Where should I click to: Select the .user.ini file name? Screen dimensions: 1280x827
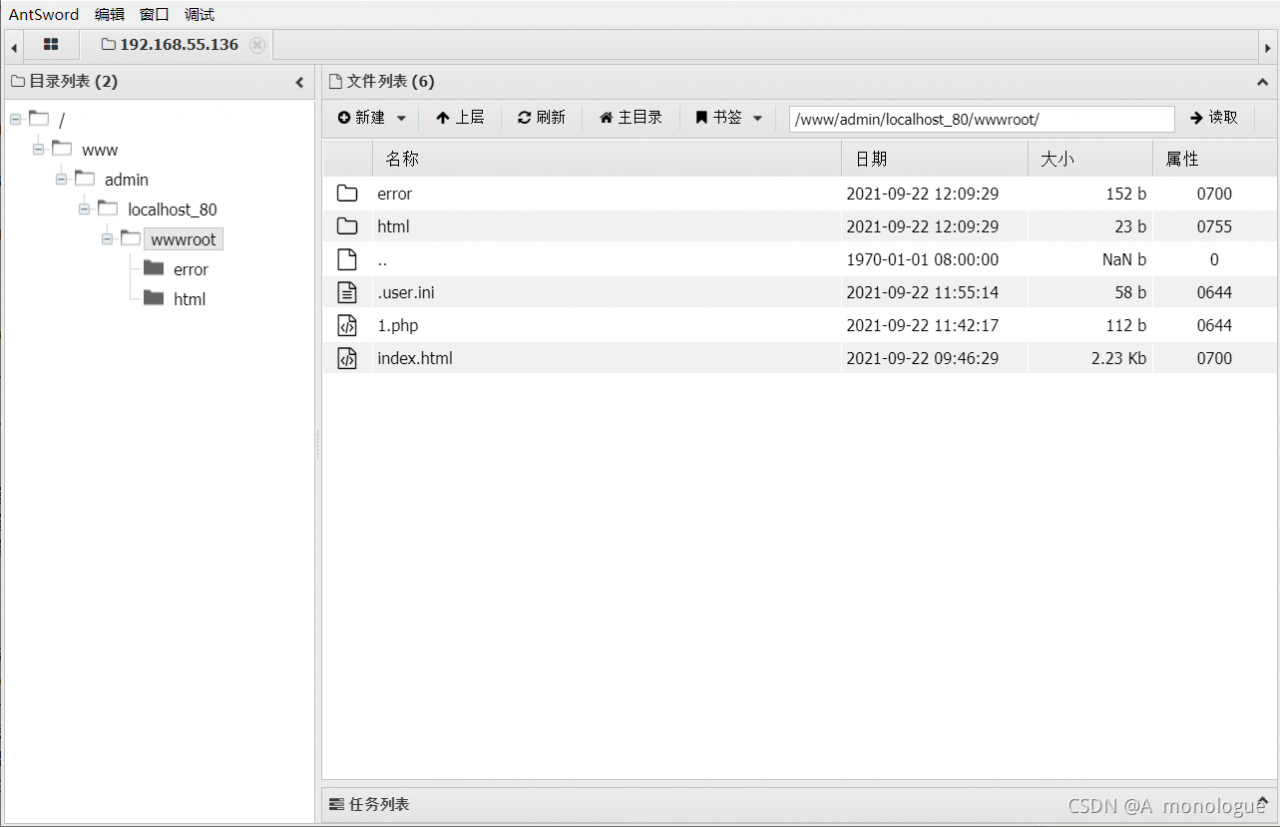click(406, 293)
